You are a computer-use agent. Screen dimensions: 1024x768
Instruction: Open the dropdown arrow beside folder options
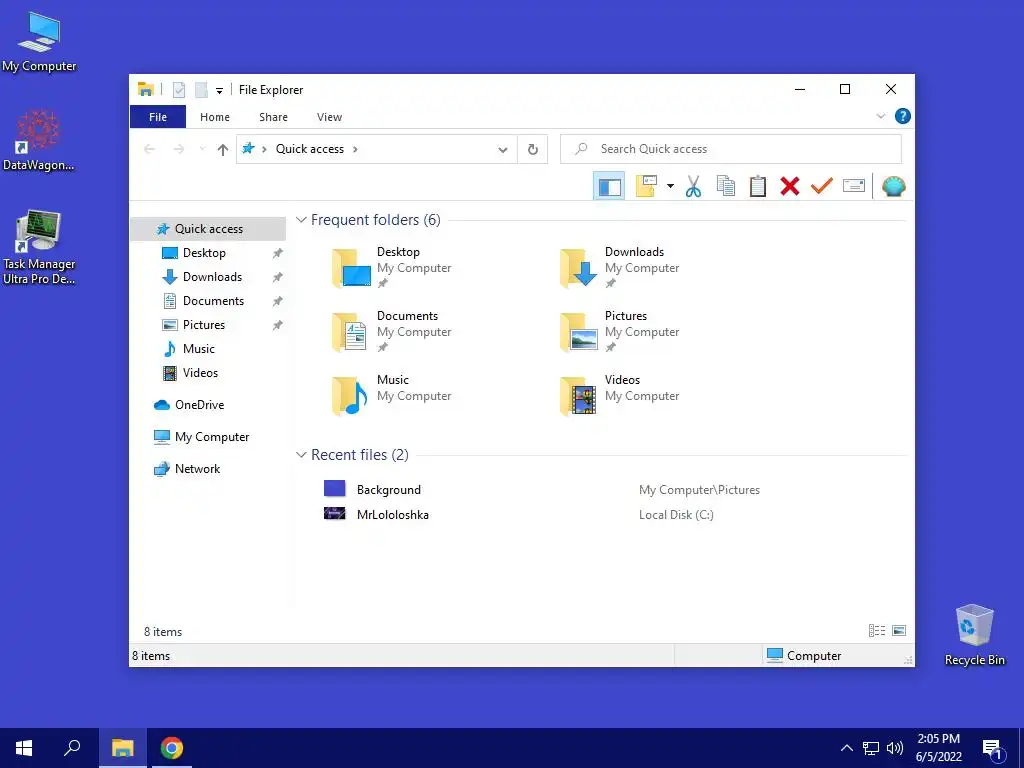pyautogui.click(x=670, y=187)
